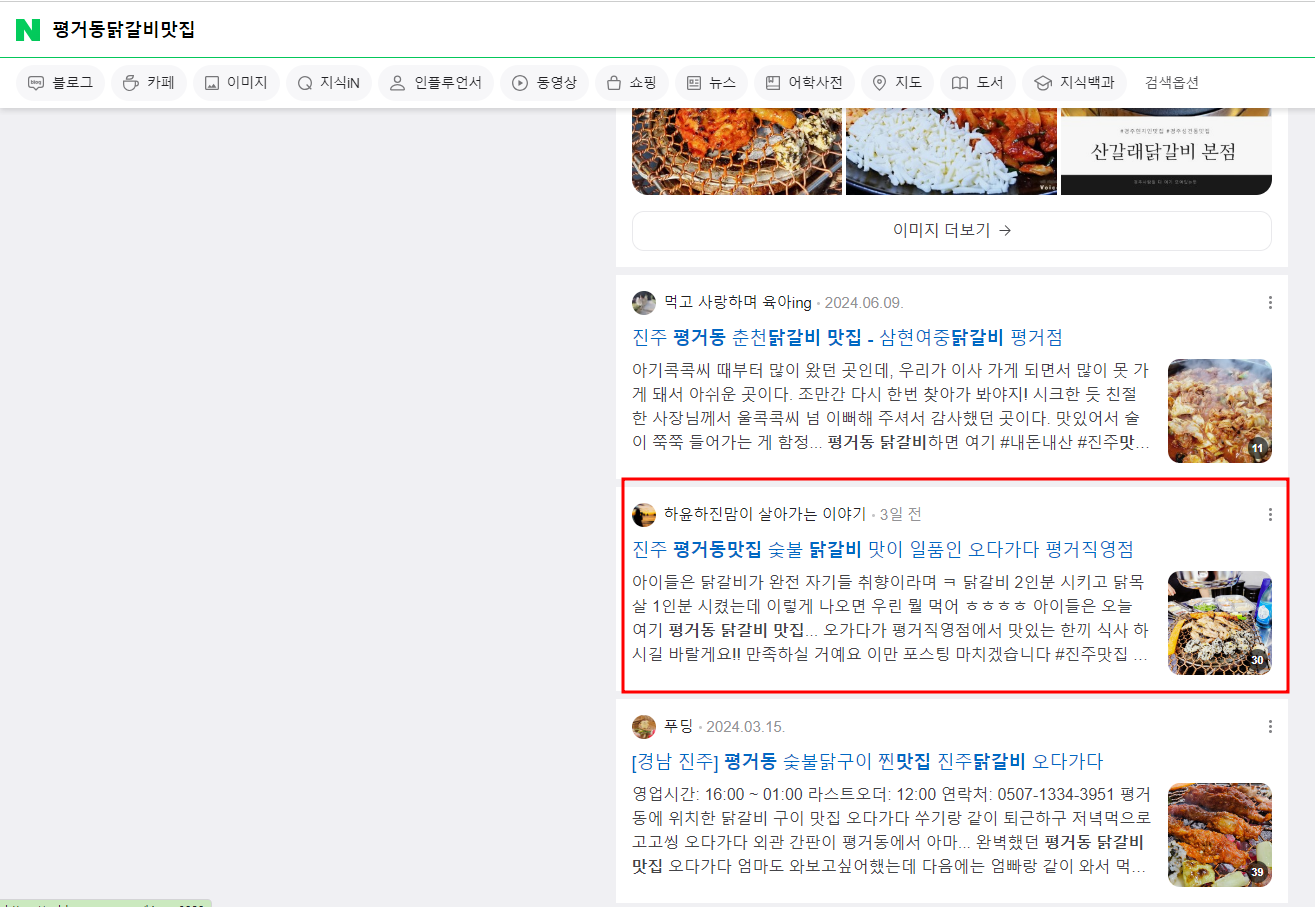This screenshot has height=907, width=1315.
Task: Click 하윤하진맘이 살아가는 이야기 profile avatar
Action: coord(644,515)
